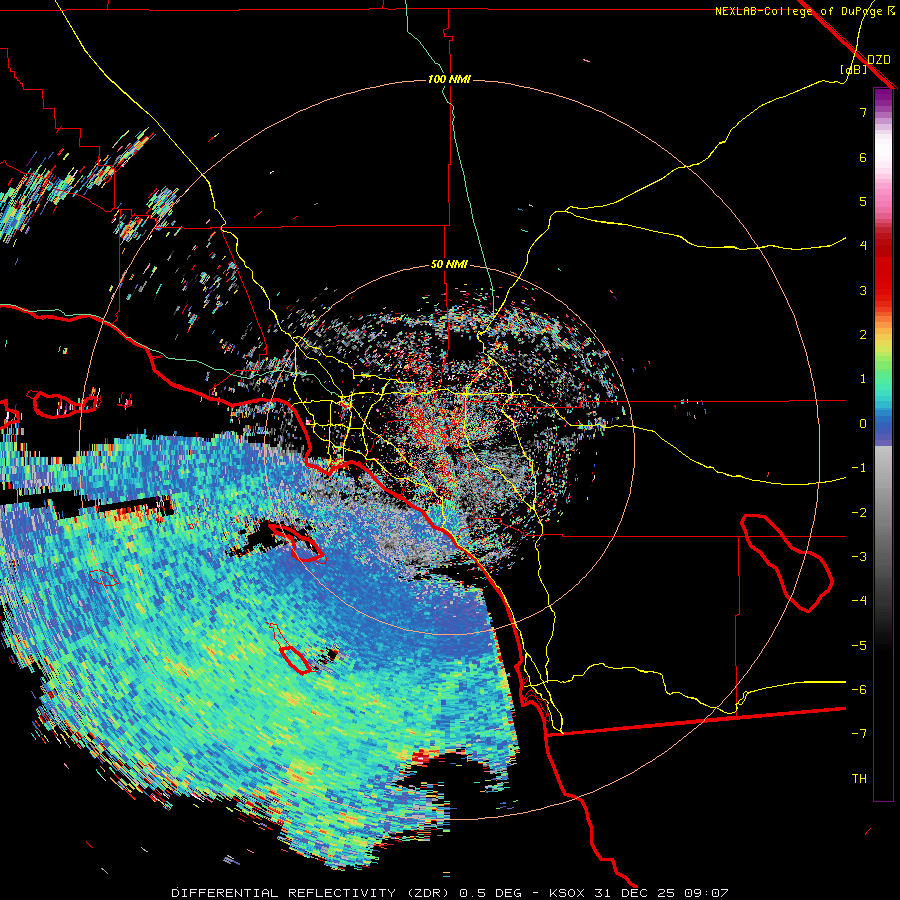Click the [dB] units label
The height and width of the screenshot is (900, 900).
[854, 69]
